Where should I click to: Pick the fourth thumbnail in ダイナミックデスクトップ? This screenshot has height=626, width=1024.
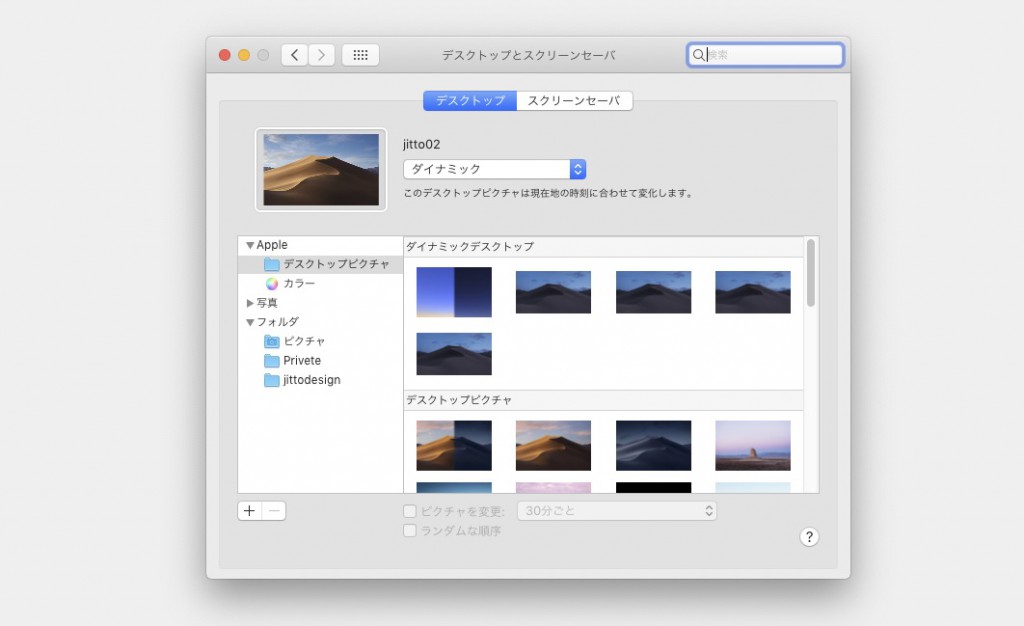point(752,292)
